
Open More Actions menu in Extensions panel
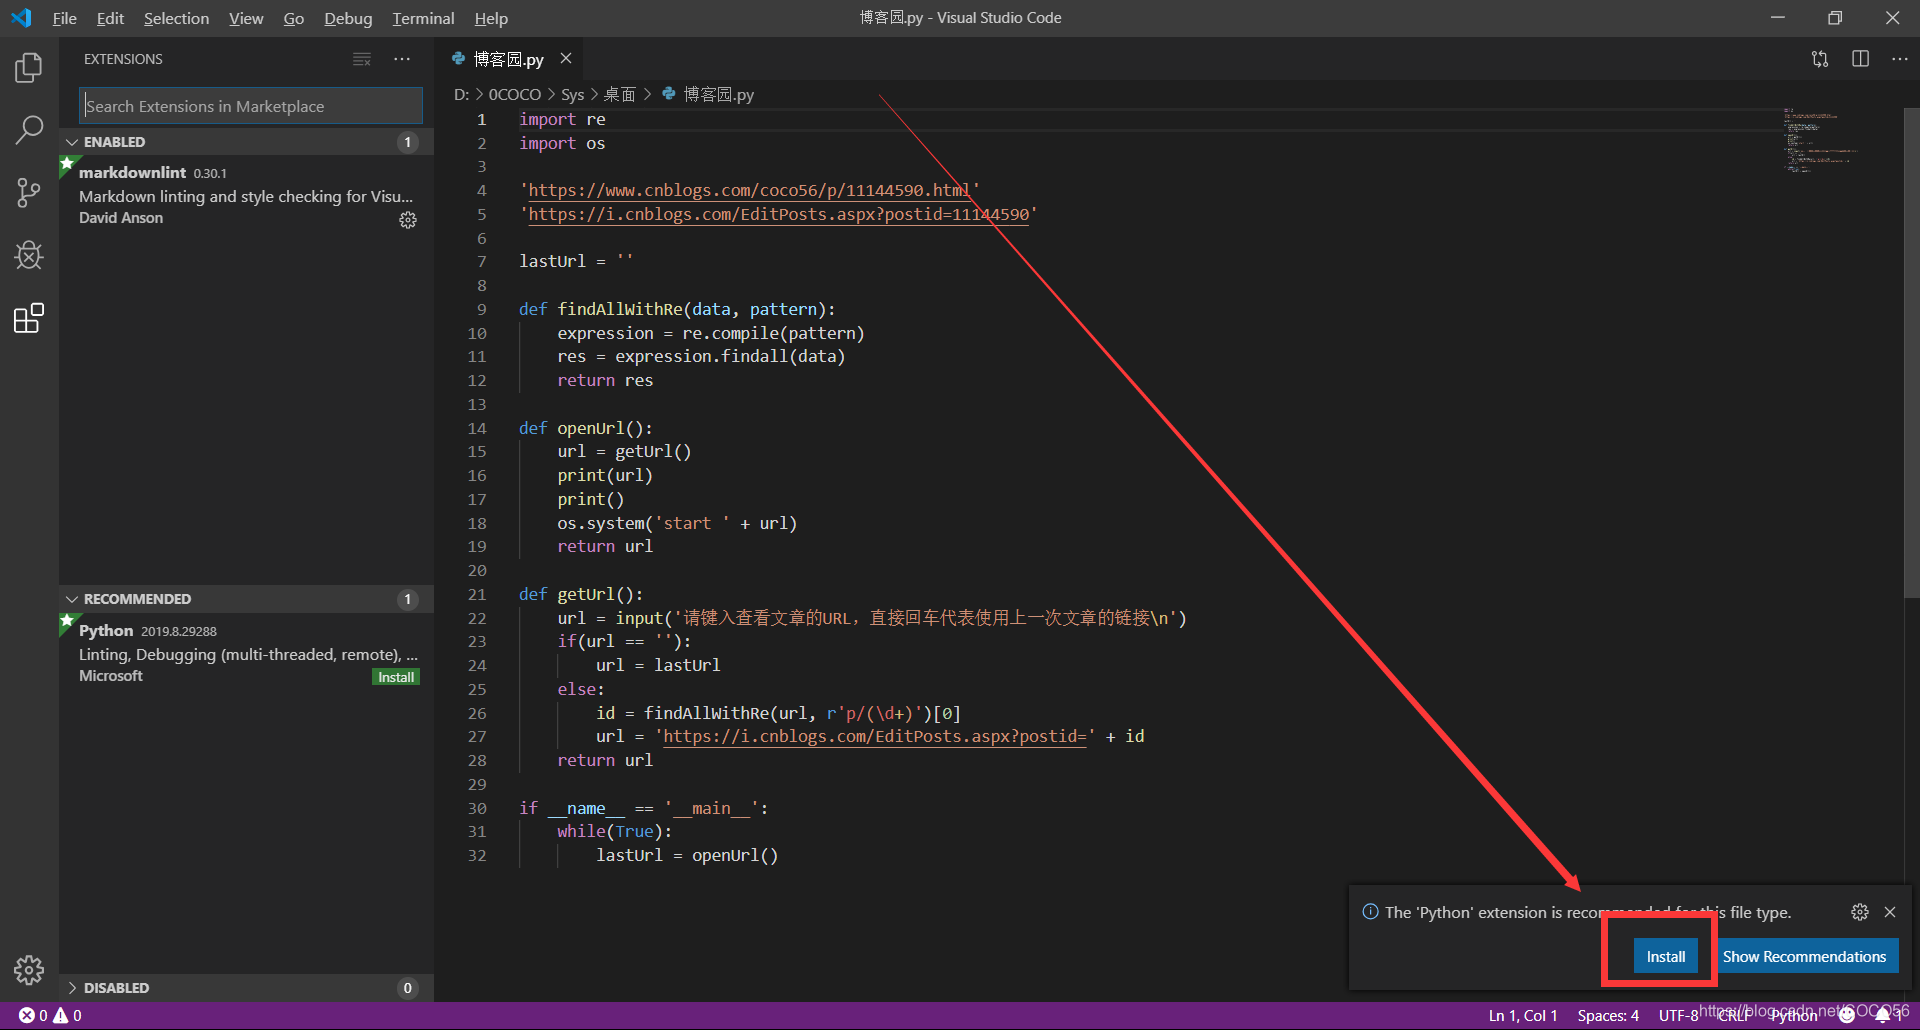pos(402,59)
